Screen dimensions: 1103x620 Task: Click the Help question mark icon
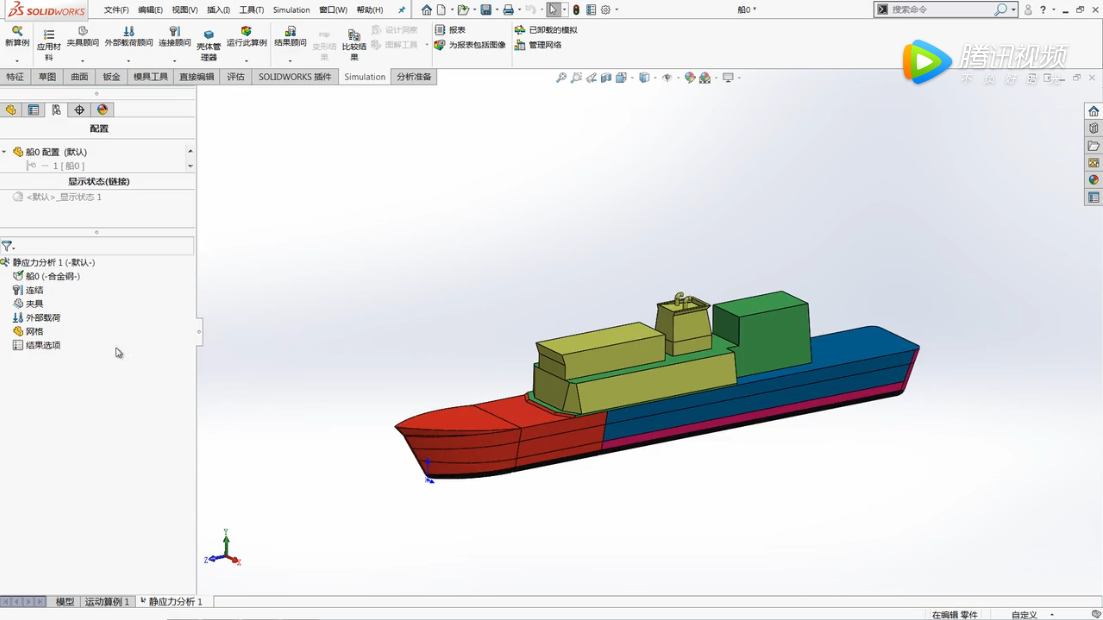[1043, 10]
